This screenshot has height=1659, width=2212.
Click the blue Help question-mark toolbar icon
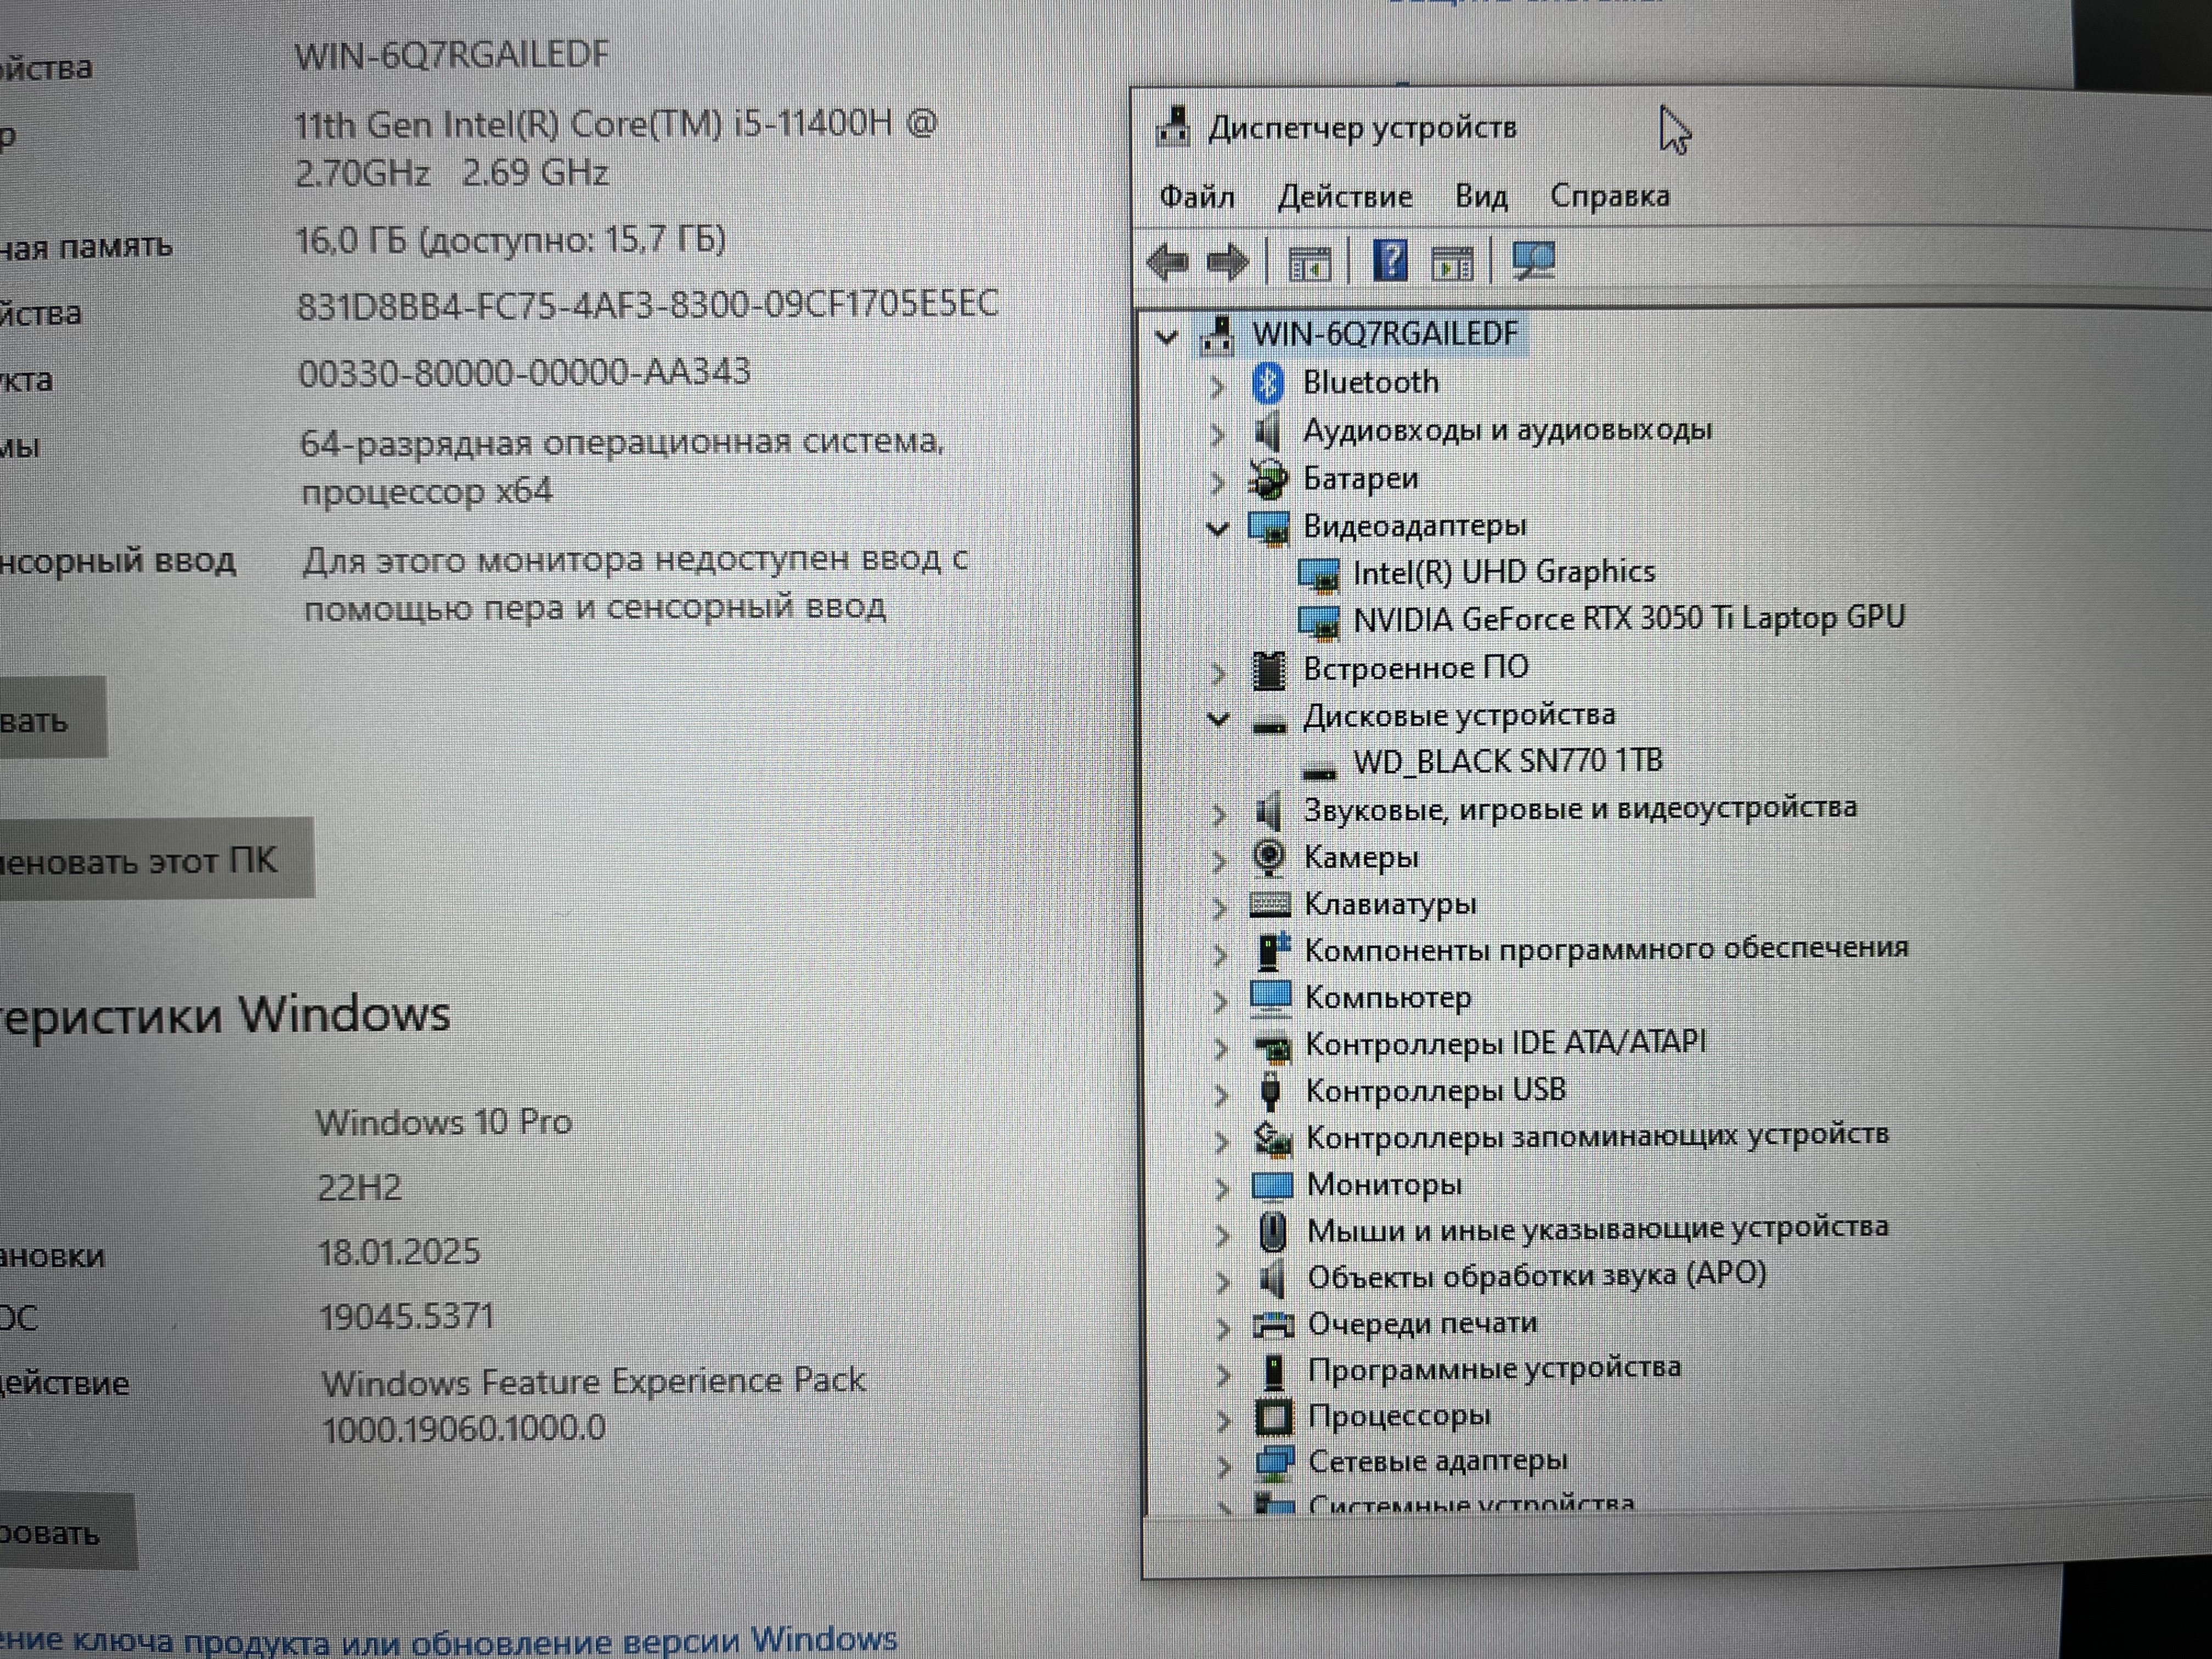(1390, 262)
